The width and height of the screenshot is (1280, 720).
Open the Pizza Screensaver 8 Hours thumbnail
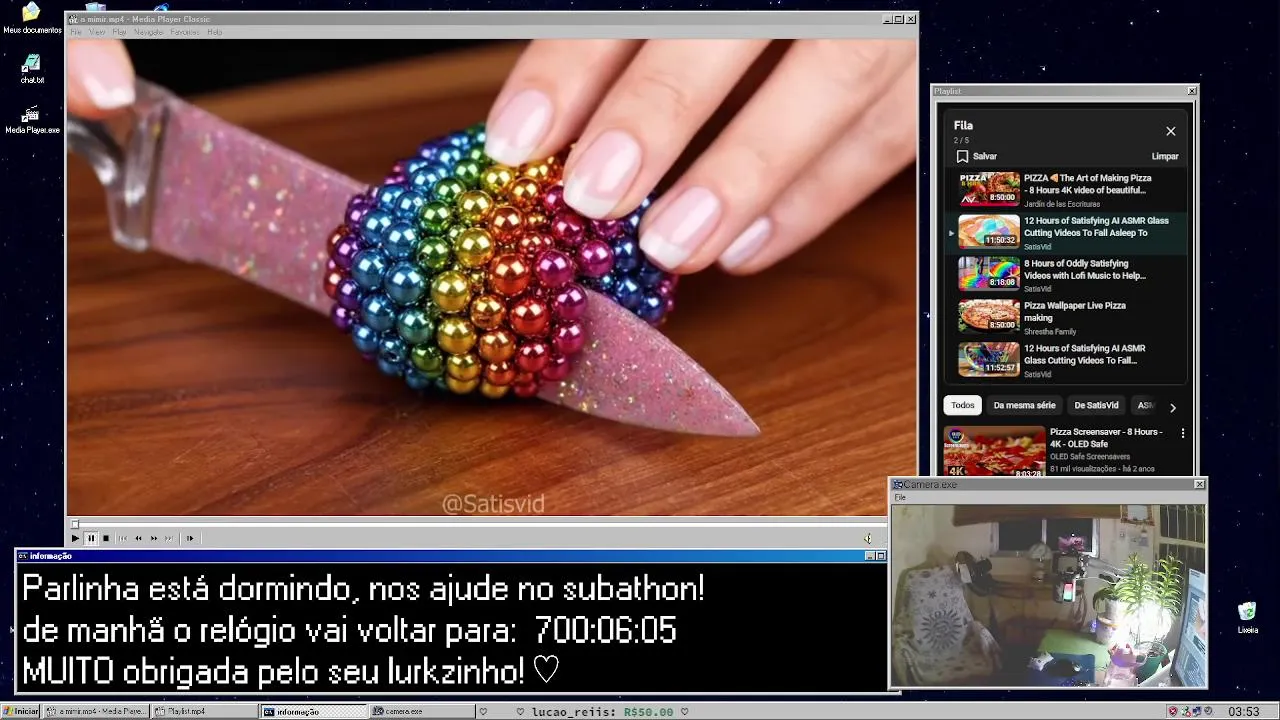tap(995, 451)
